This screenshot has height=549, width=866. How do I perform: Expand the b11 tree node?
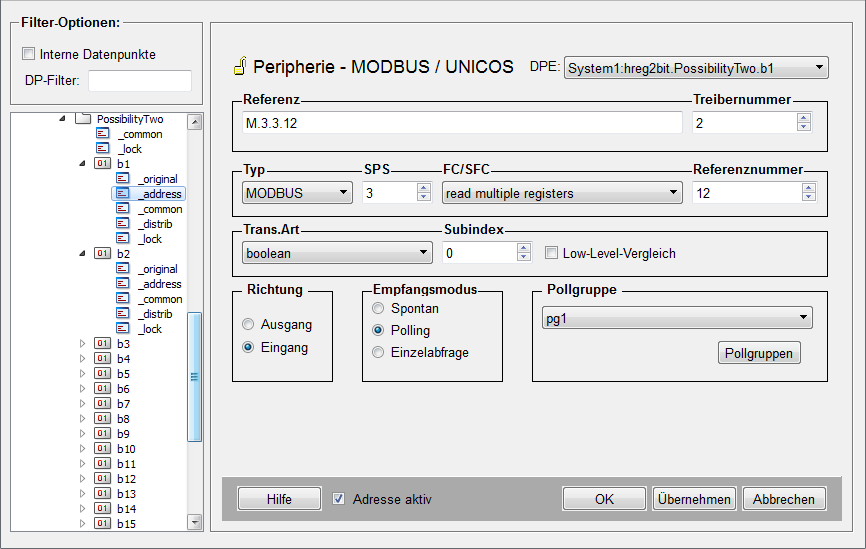82,463
